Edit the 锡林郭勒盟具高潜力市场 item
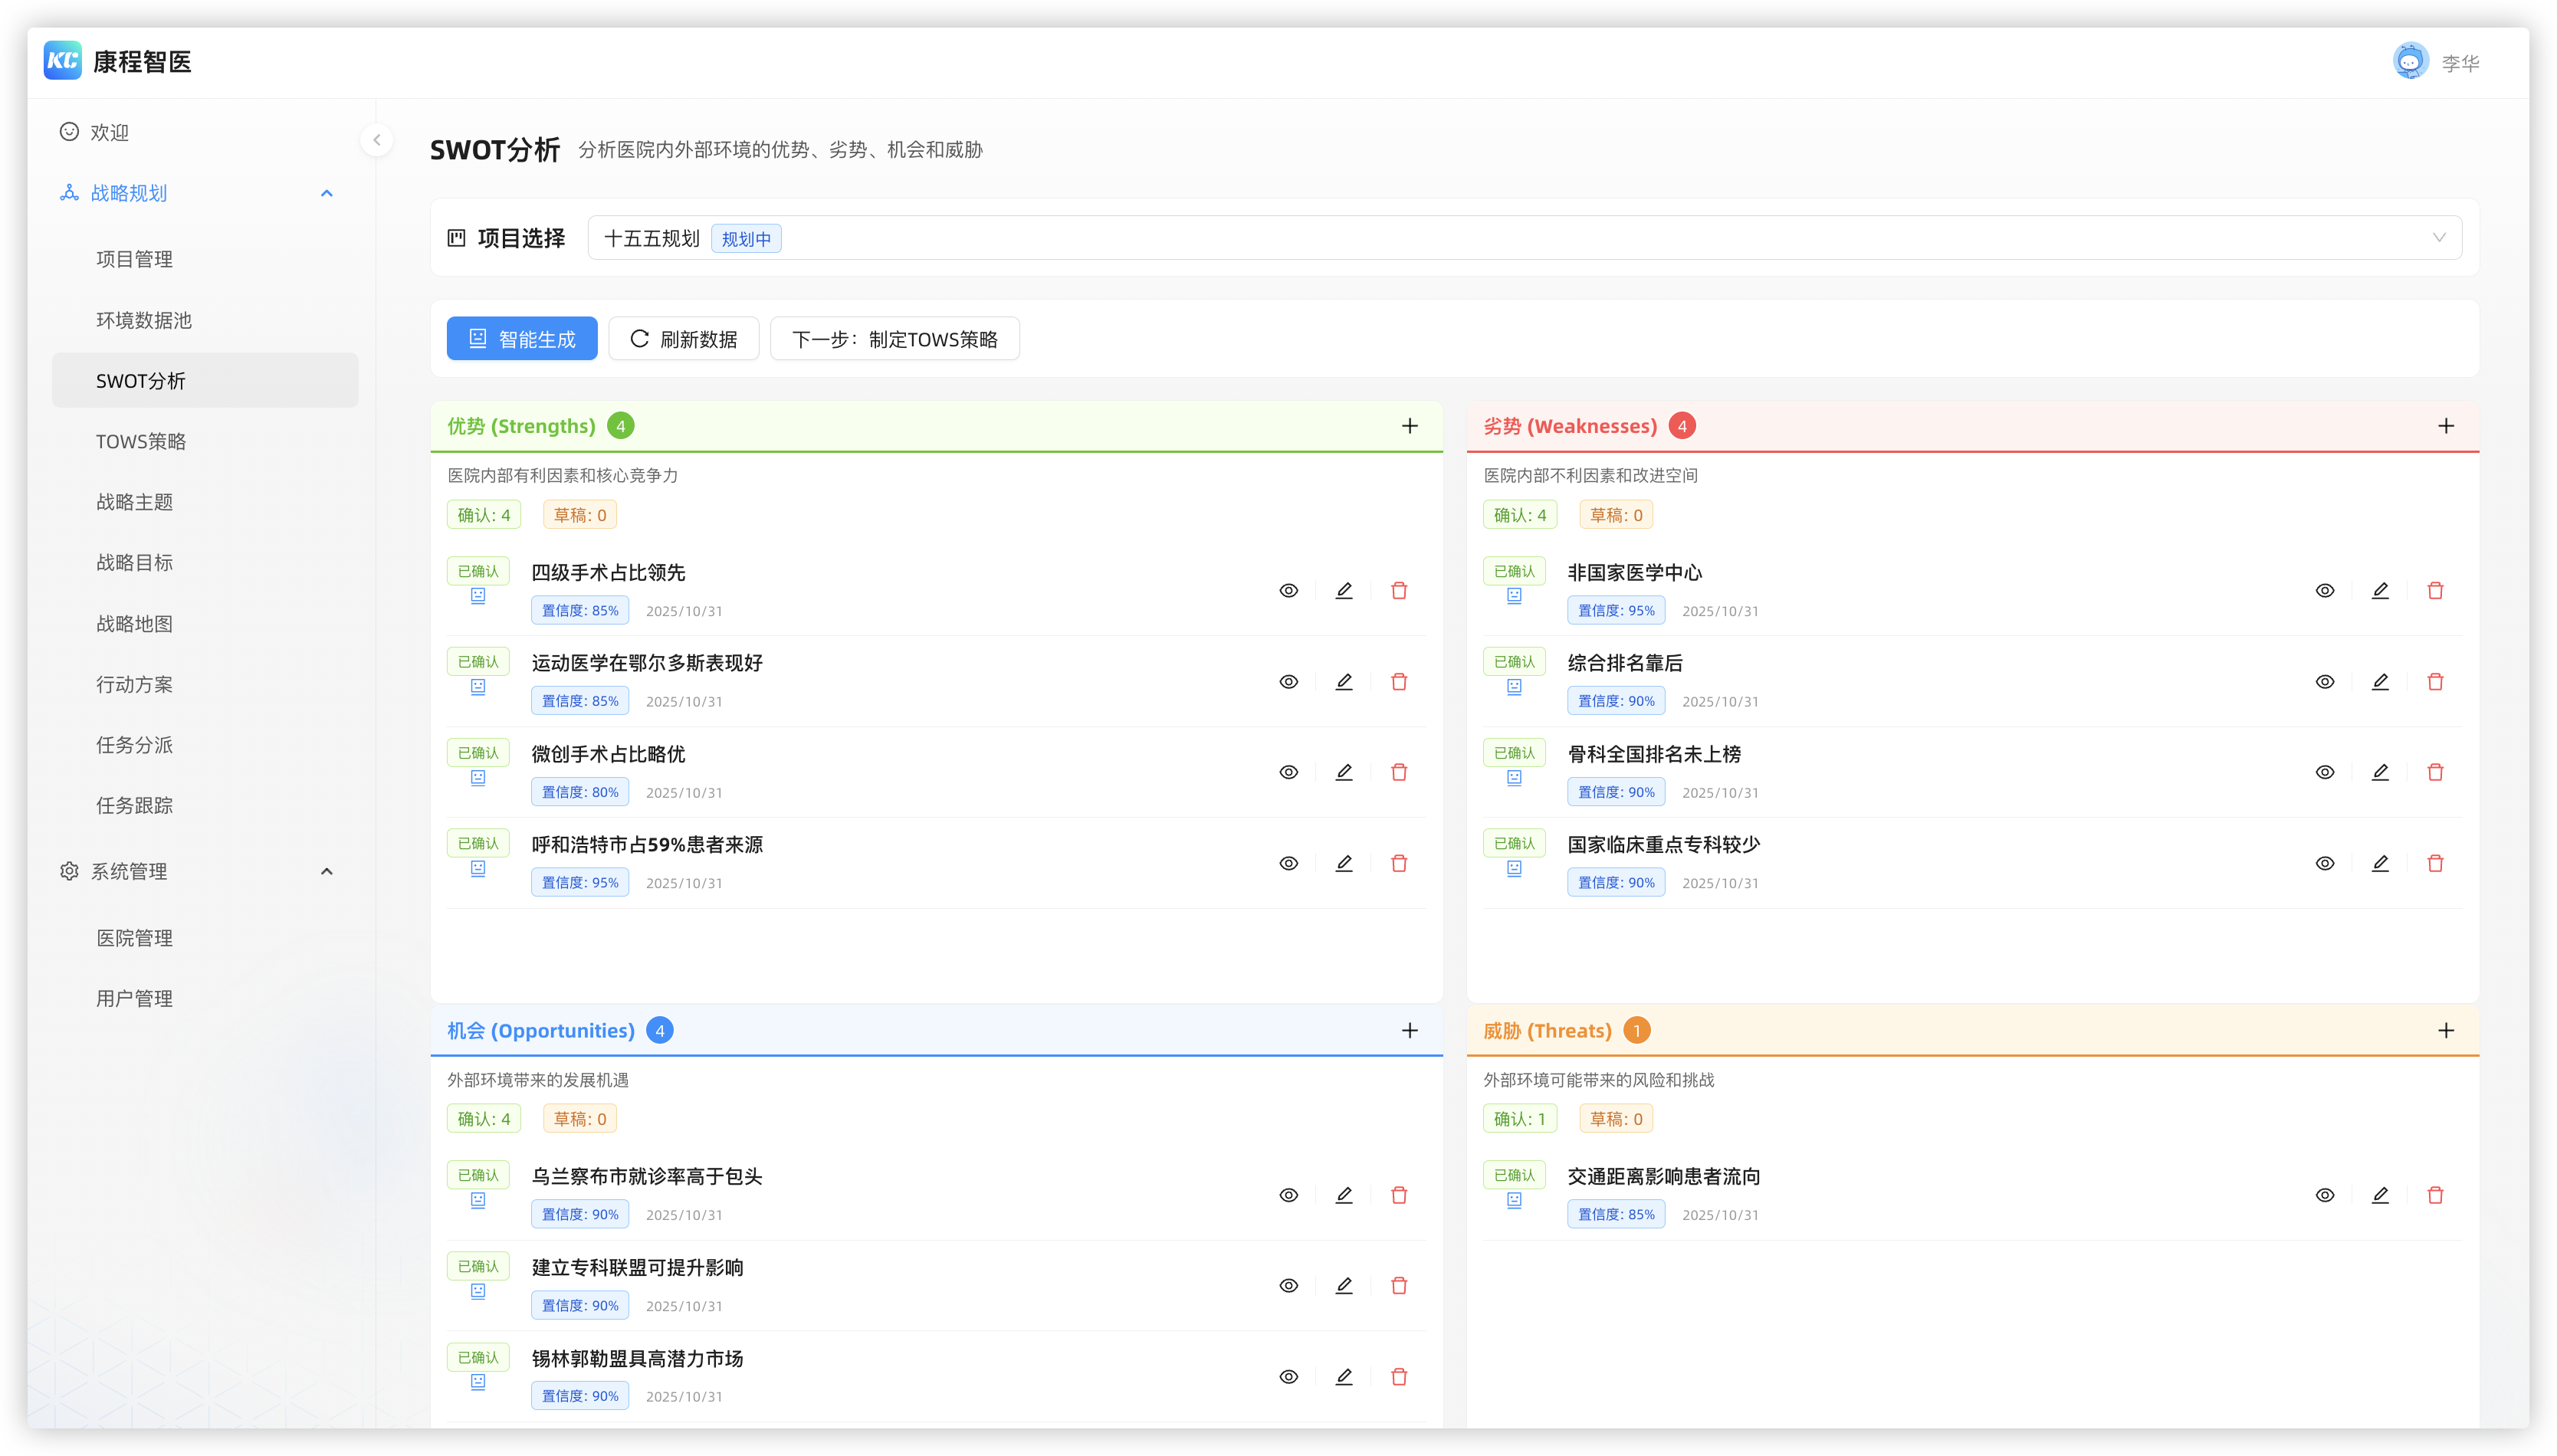This screenshot has height=1456, width=2557. pyautogui.click(x=1344, y=1377)
